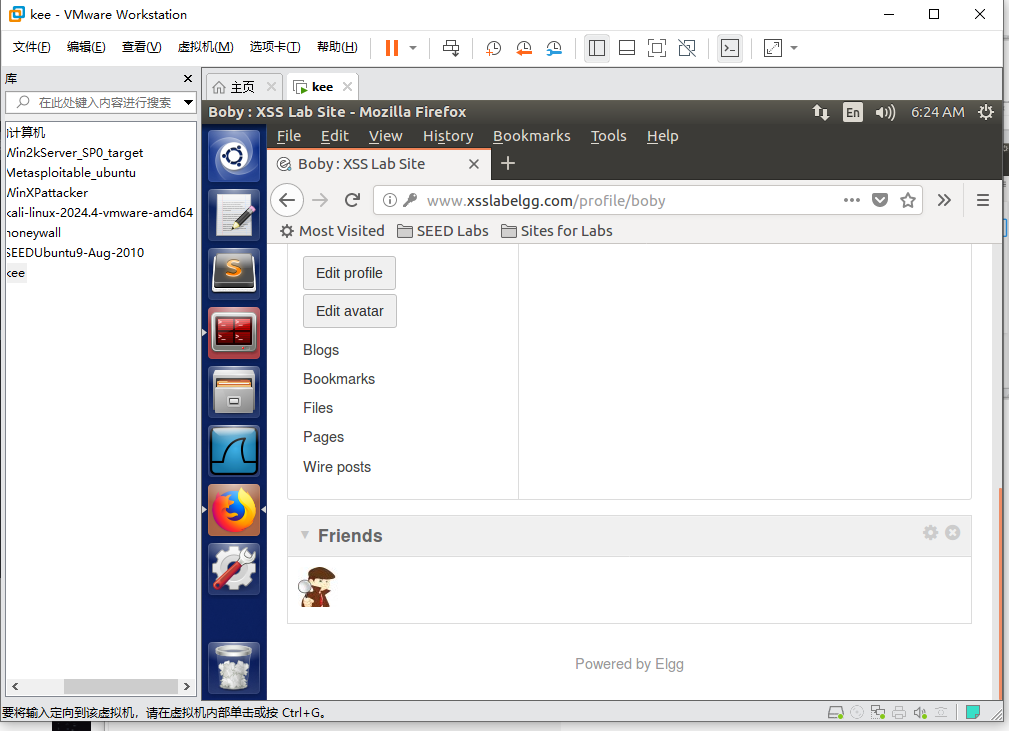Toggle the library sidebar view icon

[597, 48]
